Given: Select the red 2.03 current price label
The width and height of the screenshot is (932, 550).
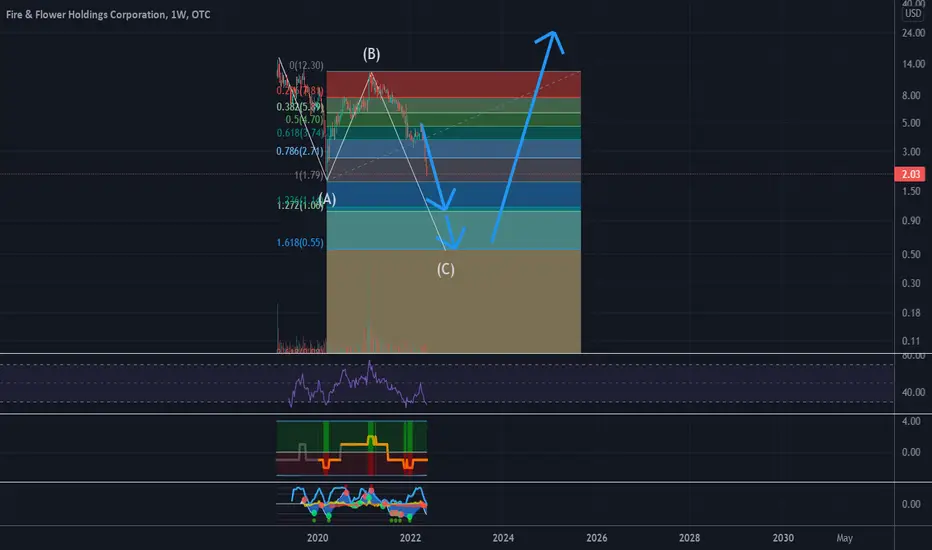Looking at the screenshot, I should pyautogui.click(x=910, y=174).
